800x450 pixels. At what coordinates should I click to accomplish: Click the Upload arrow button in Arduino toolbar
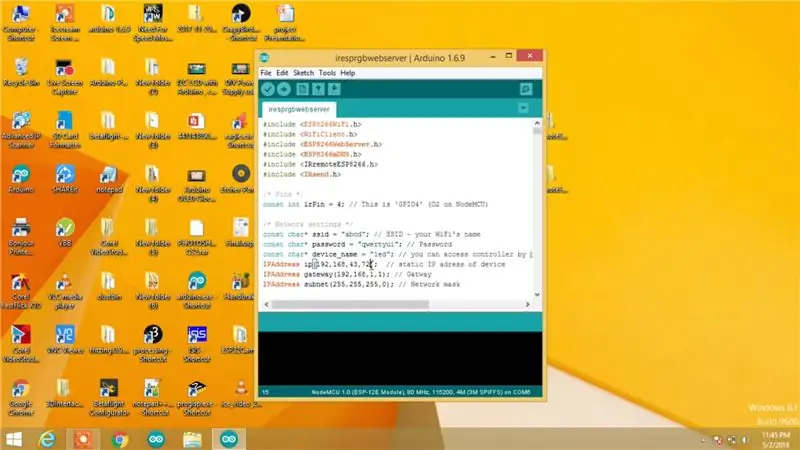point(284,89)
